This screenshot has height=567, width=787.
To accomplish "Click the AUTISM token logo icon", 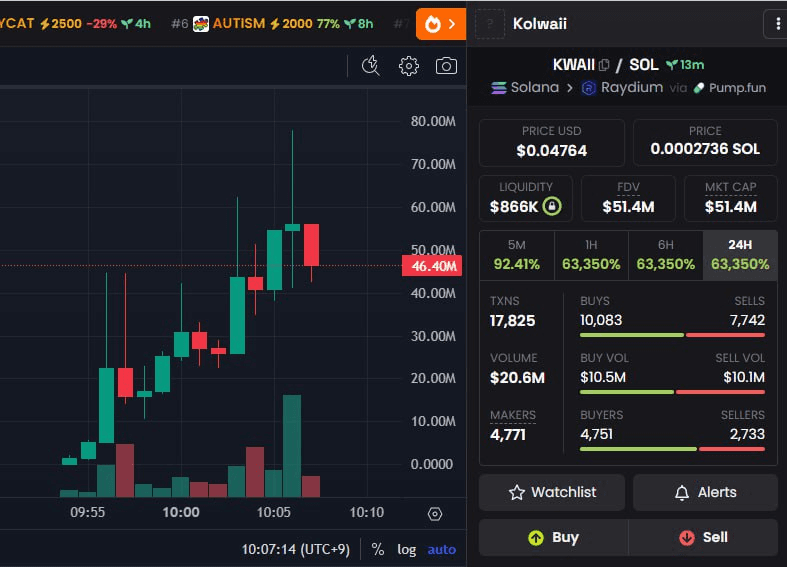I will (x=201, y=24).
